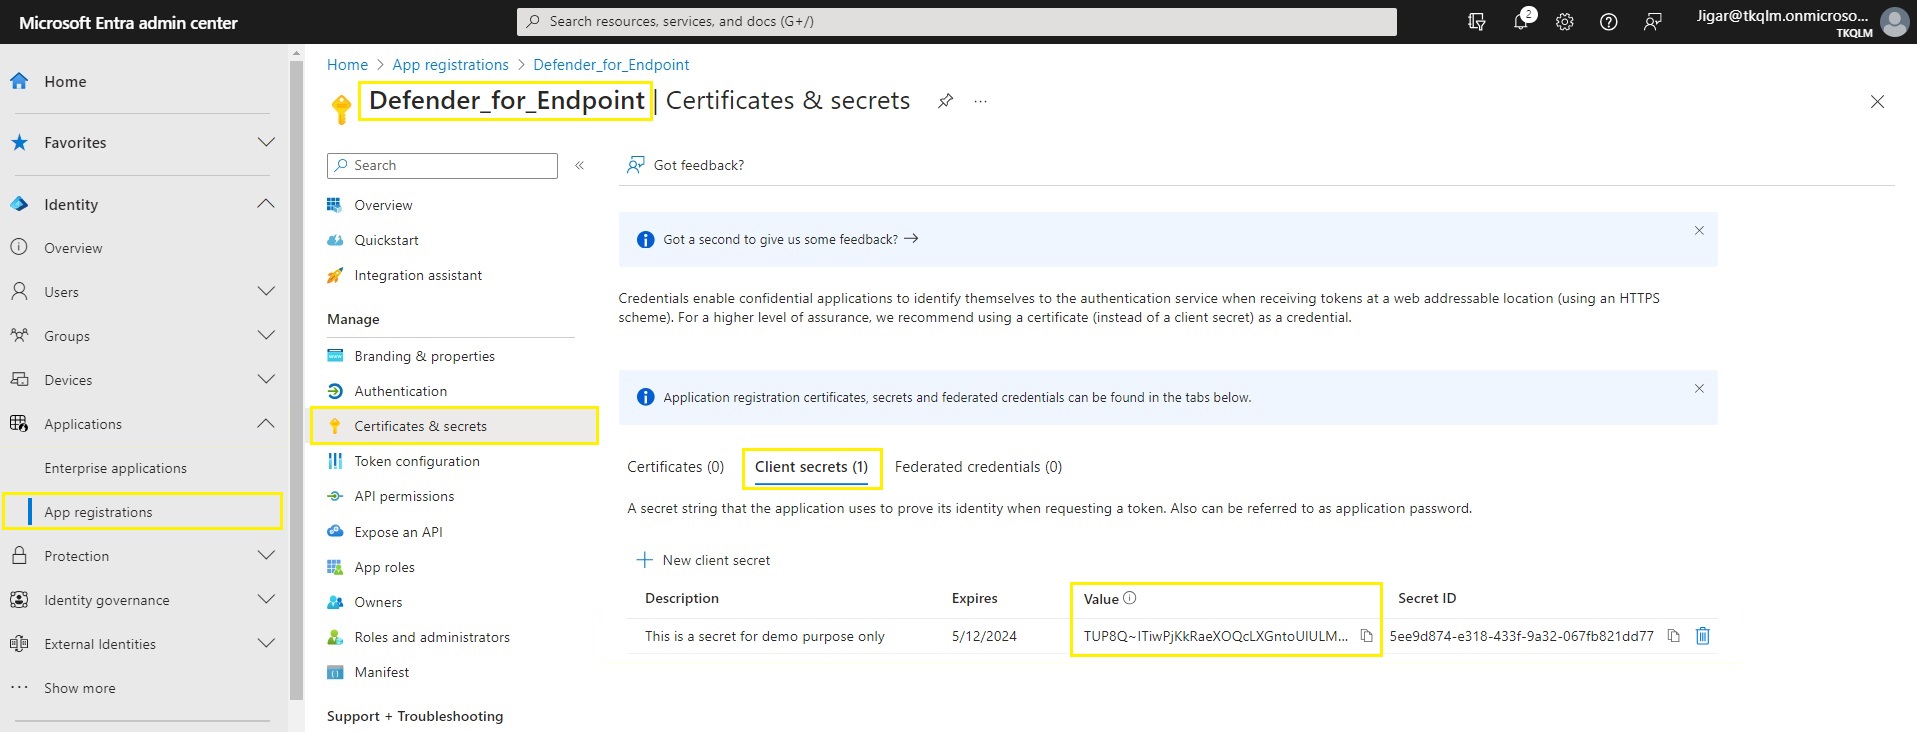Copy the client secret value
Screen dimensions: 1917x732
click(1366, 636)
